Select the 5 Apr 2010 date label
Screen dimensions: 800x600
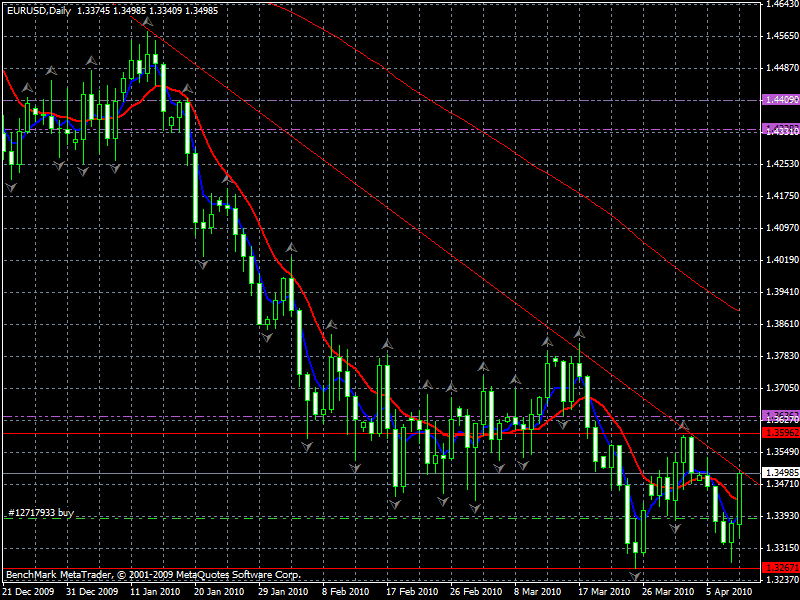729,592
